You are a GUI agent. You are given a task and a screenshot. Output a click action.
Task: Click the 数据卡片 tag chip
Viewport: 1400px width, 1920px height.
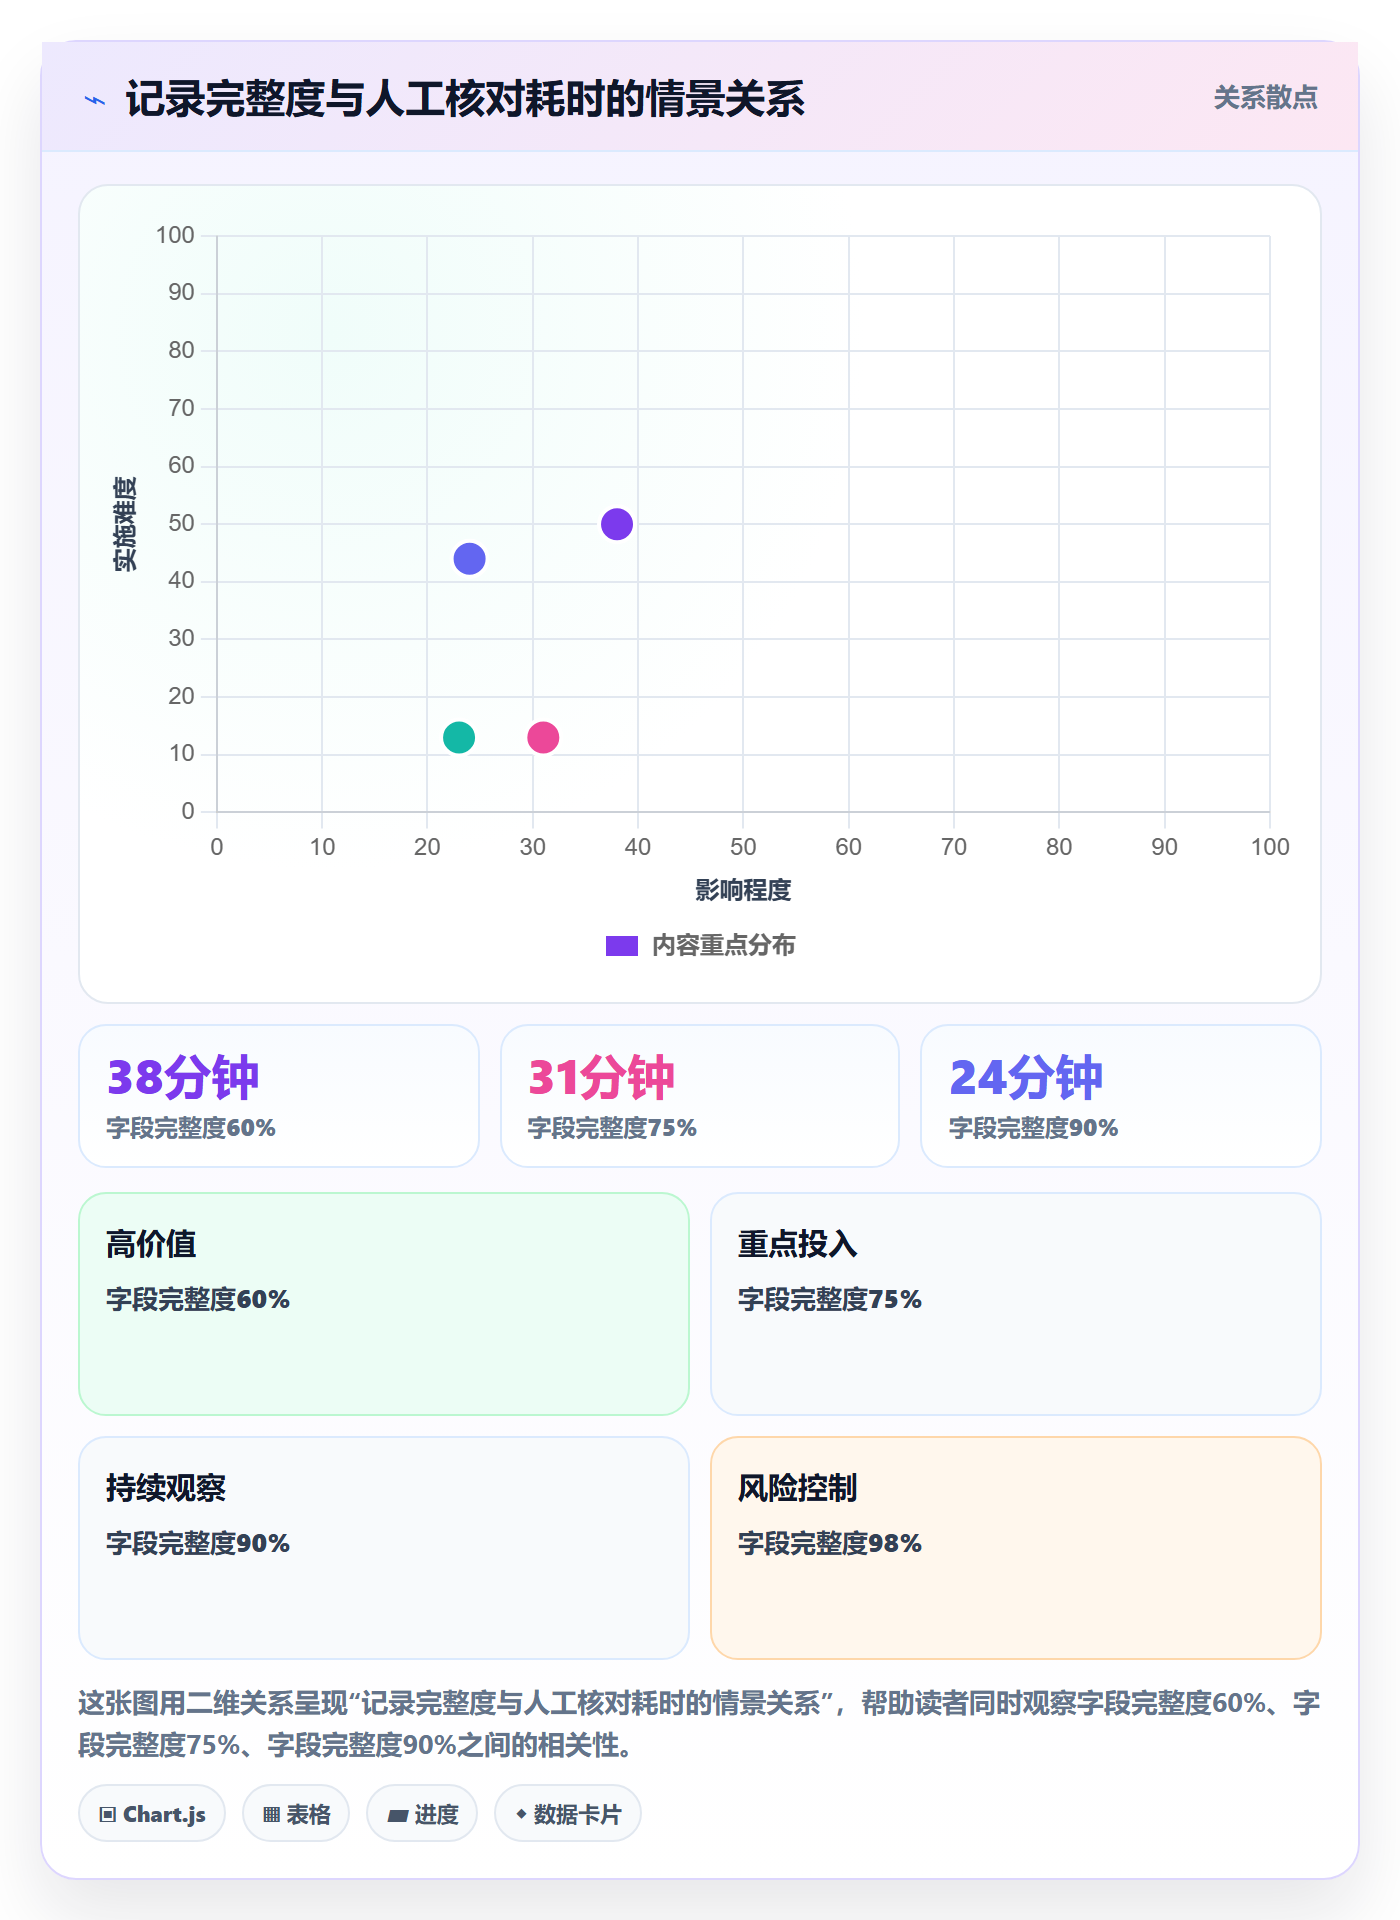568,1814
